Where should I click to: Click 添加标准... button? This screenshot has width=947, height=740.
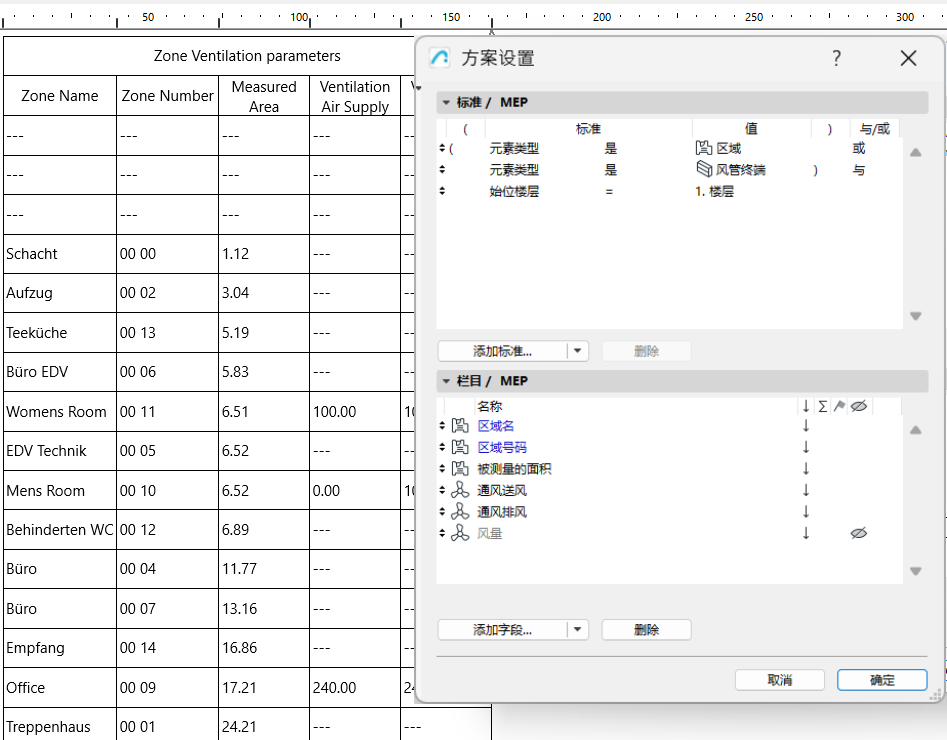502,351
